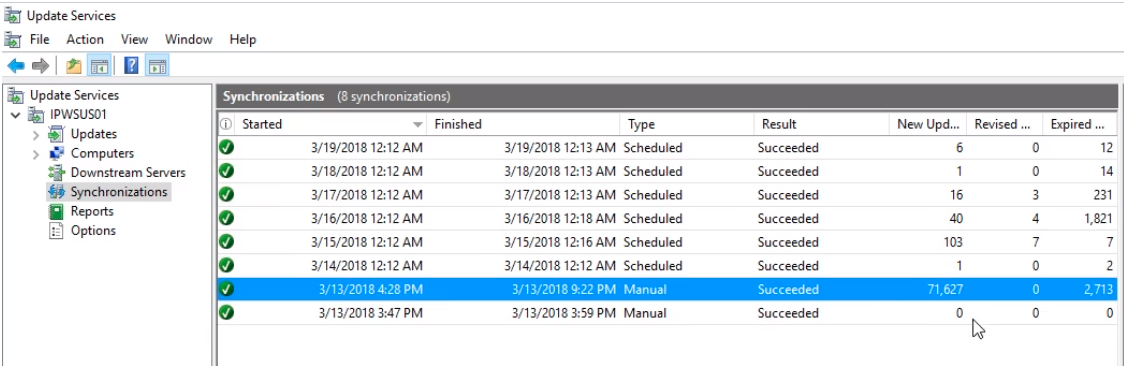Select the 3/13/2018 3:47 PM Manual sync row
Viewport: 1124px width, 366px height.
click(x=667, y=313)
